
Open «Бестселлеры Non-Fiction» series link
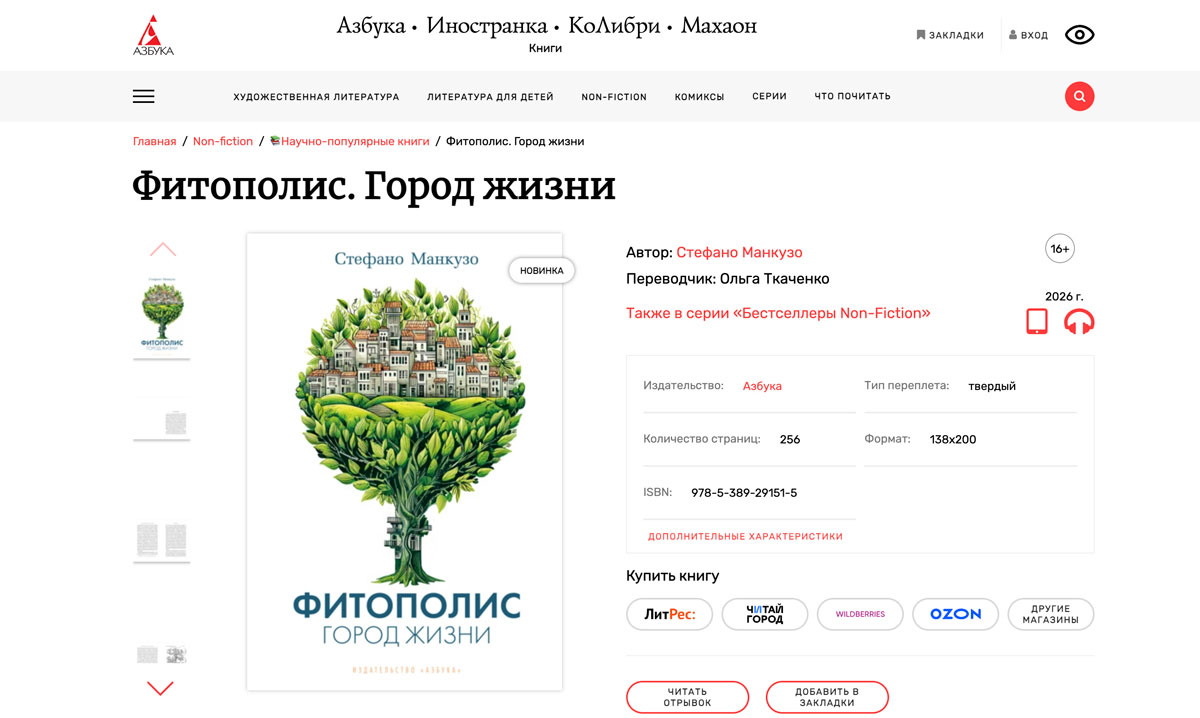pyautogui.click(x=778, y=313)
